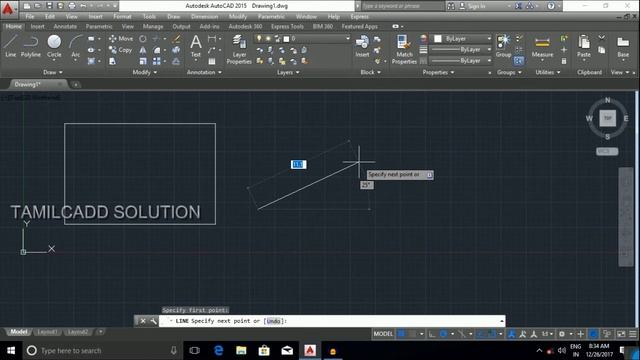Image resolution: width=640 pixels, height=360 pixels.
Task: Expand the Properties panel
Action: tap(438, 72)
